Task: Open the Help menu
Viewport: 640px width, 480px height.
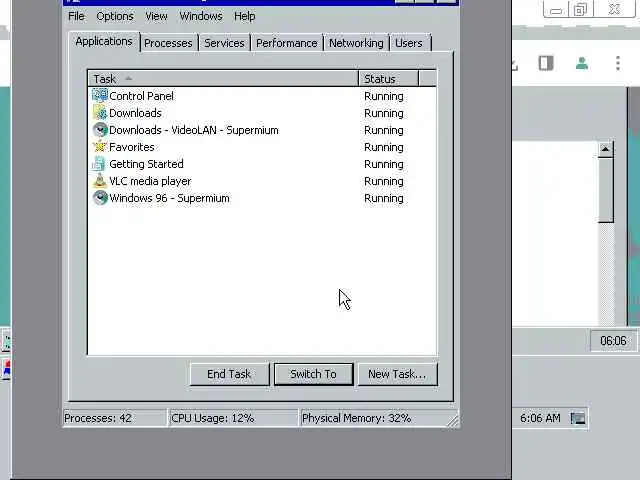Action: [x=244, y=16]
